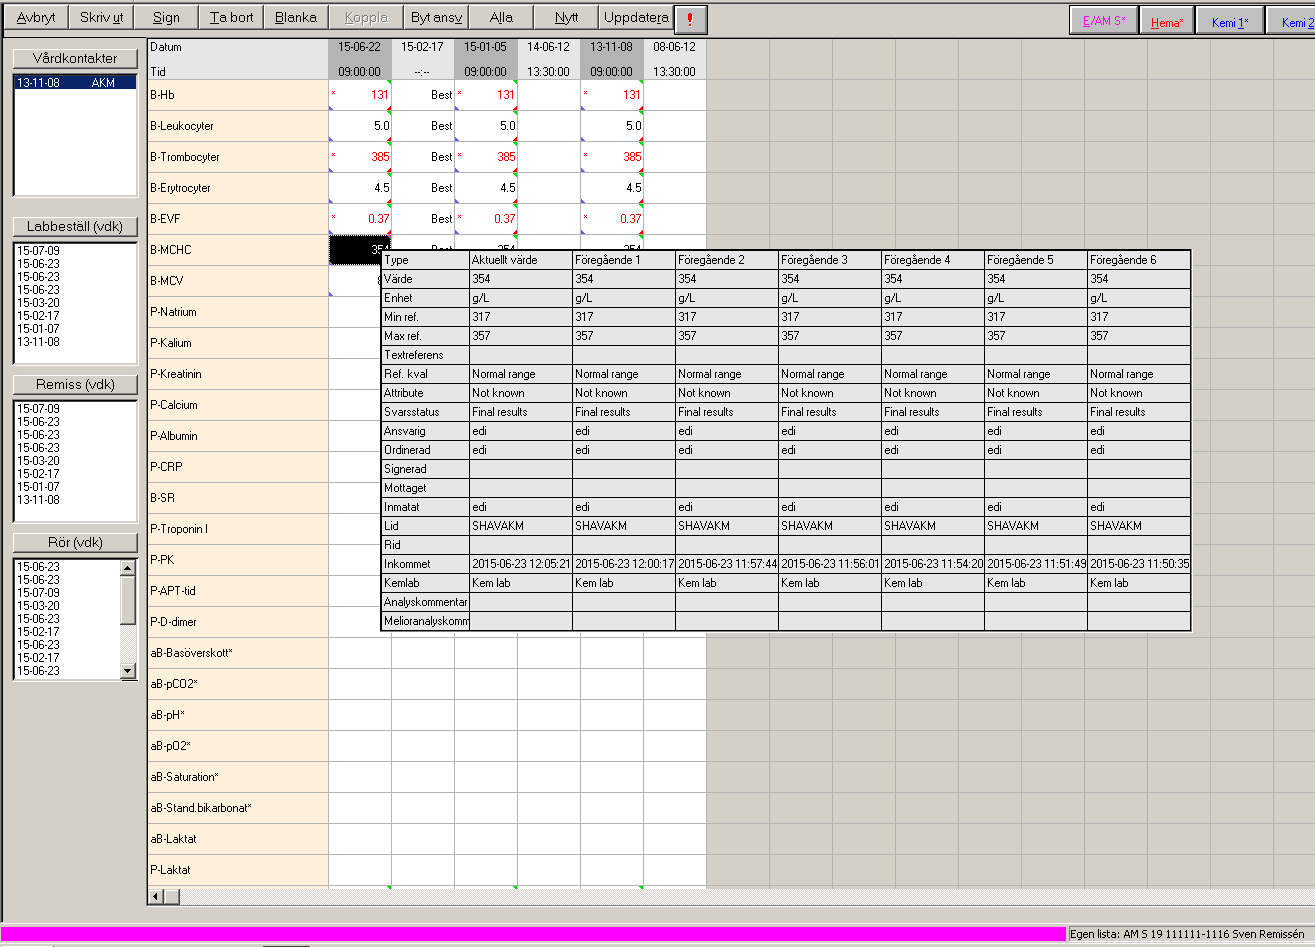Click the P-Natrium row label
The image size is (1315, 947).
pos(238,312)
